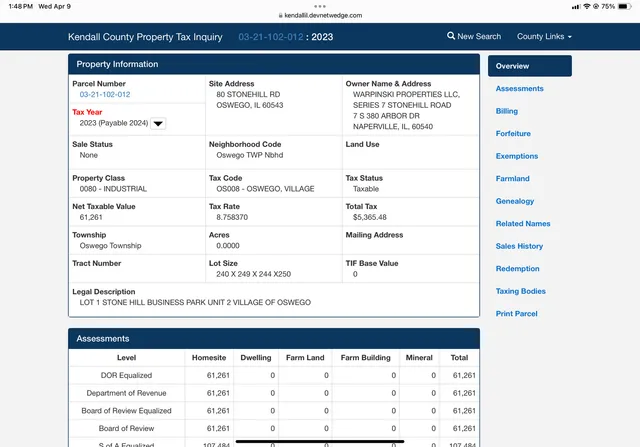Image resolution: width=640 pixels, height=447 pixels.
Task: Click the New Search magnifier icon
Action: click(452, 37)
